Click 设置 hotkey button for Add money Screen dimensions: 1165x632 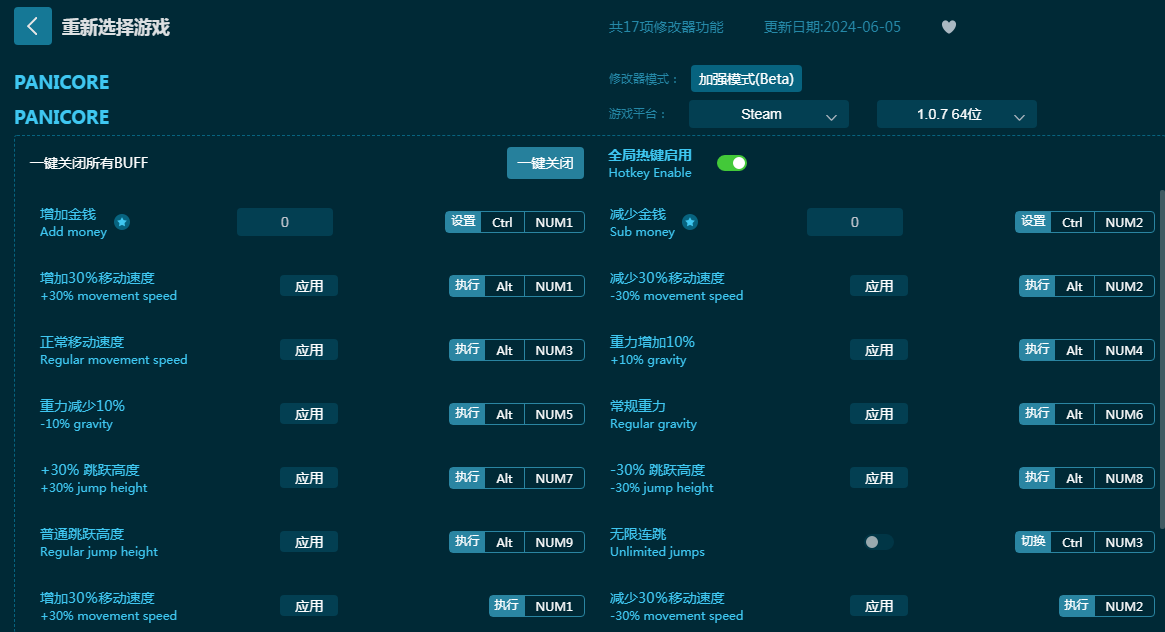coord(464,222)
